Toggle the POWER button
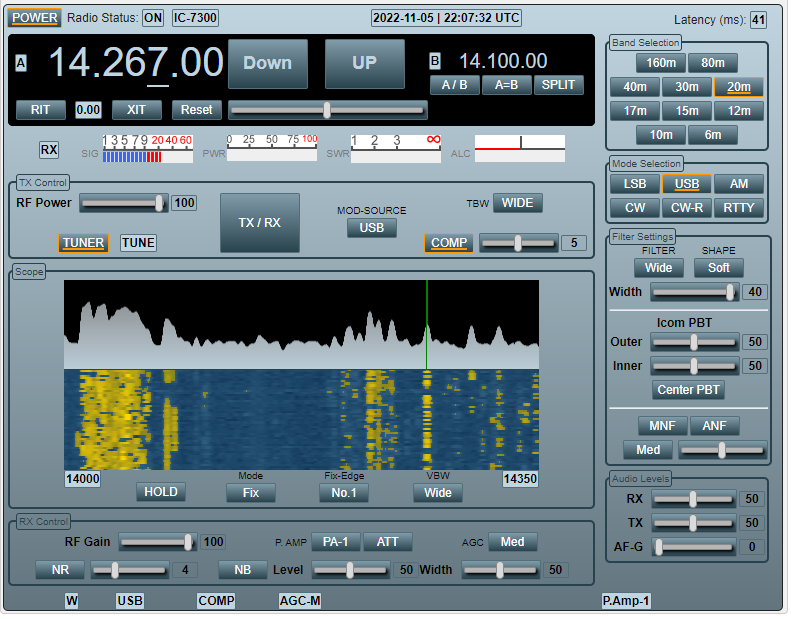 click(x=35, y=18)
